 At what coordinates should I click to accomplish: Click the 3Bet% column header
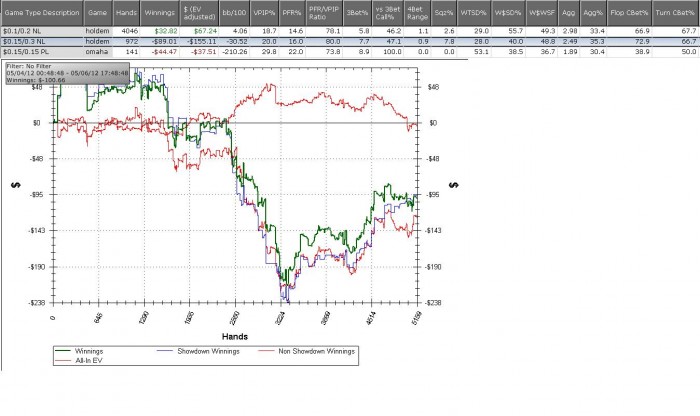[357, 13]
